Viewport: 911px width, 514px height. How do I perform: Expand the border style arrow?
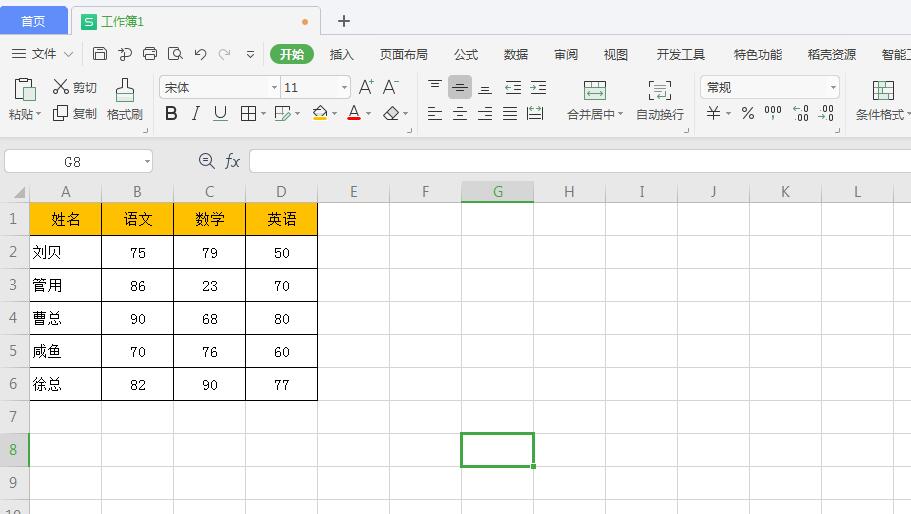point(263,114)
